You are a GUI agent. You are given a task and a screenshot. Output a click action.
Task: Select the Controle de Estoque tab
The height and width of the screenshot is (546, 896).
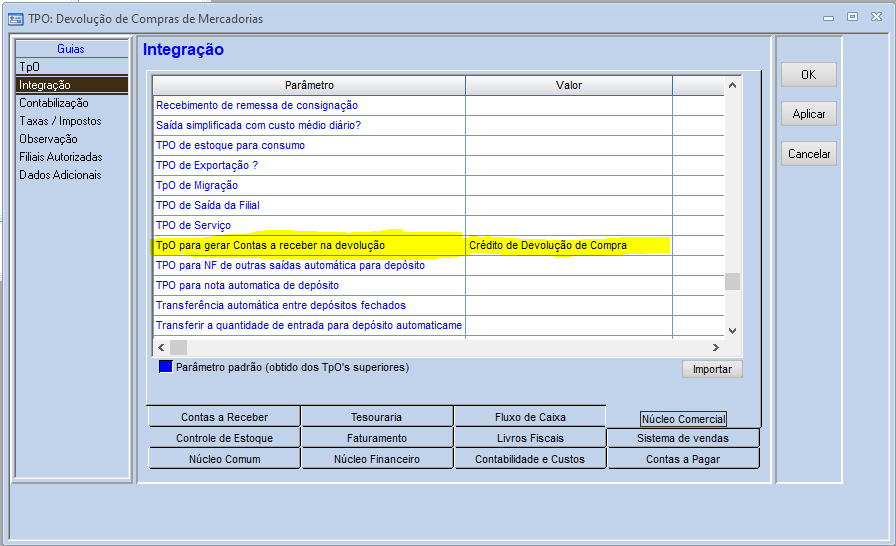(x=224, y=438)
